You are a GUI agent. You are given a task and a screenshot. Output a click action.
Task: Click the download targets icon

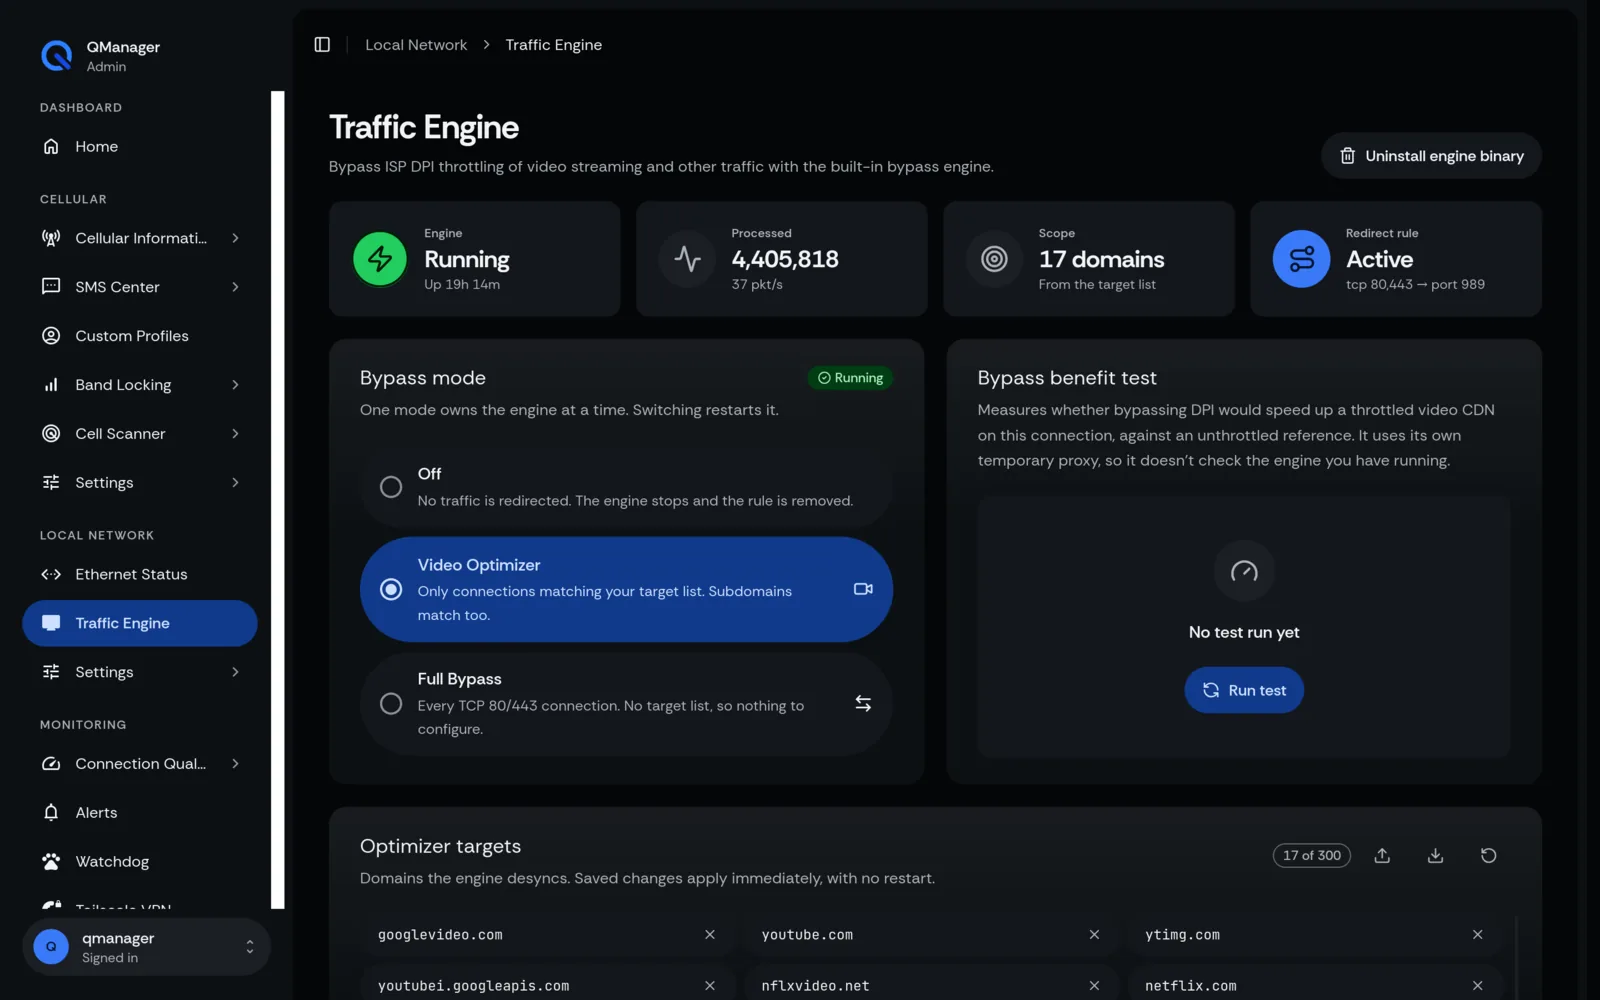pyautogui.click(x=1435, y=855)
